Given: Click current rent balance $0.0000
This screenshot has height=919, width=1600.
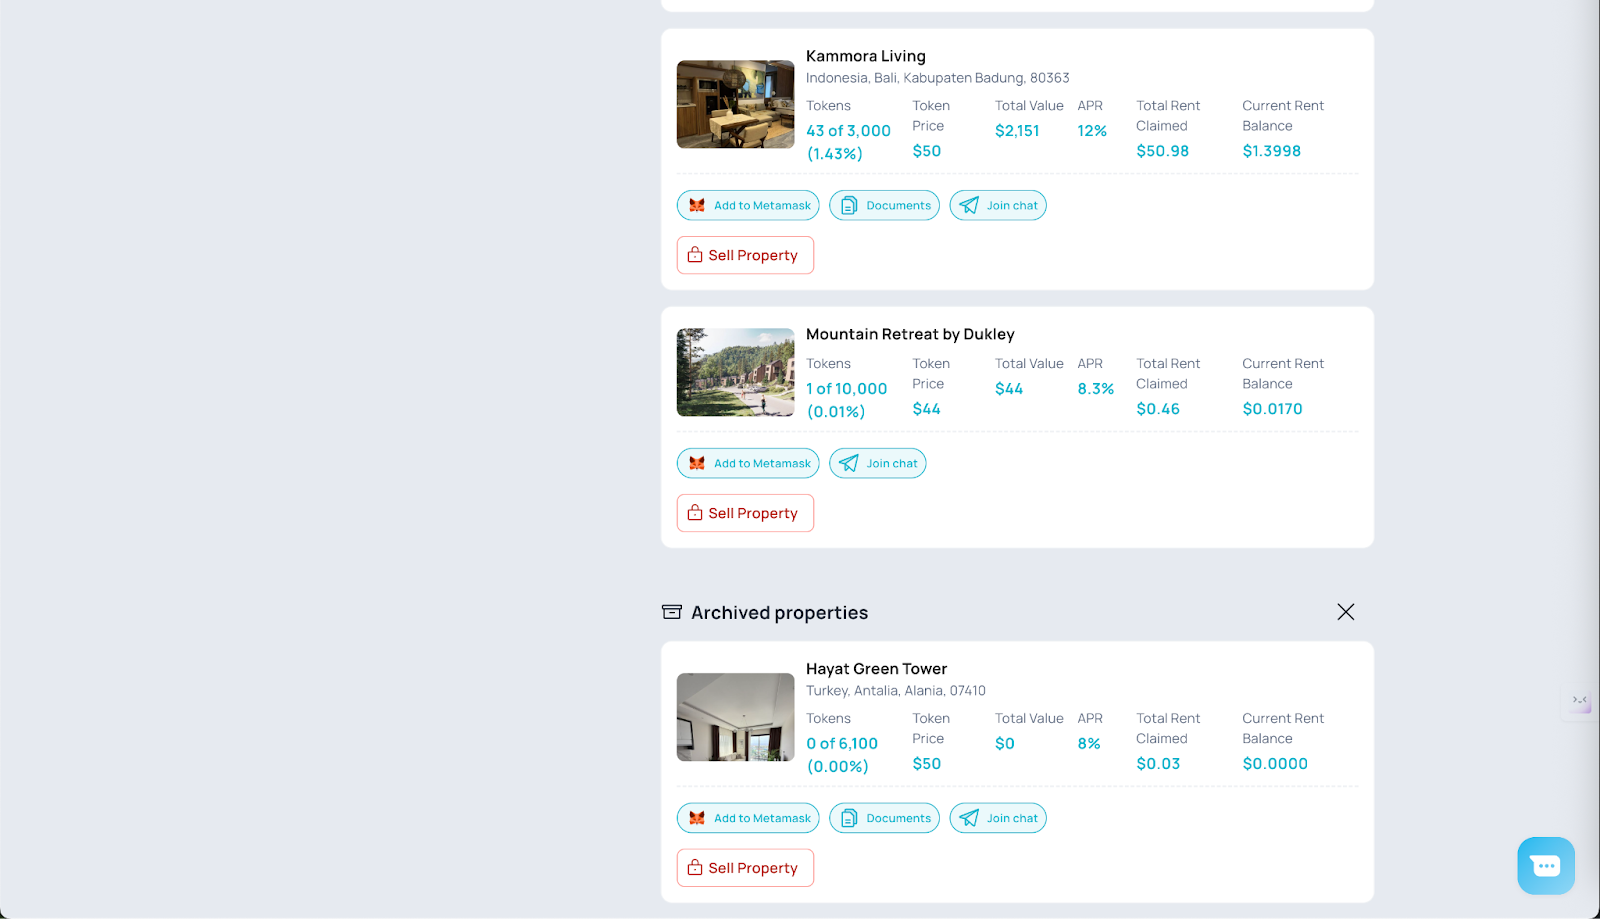Looking at the screenshot, I should [x=1275, y=764].
